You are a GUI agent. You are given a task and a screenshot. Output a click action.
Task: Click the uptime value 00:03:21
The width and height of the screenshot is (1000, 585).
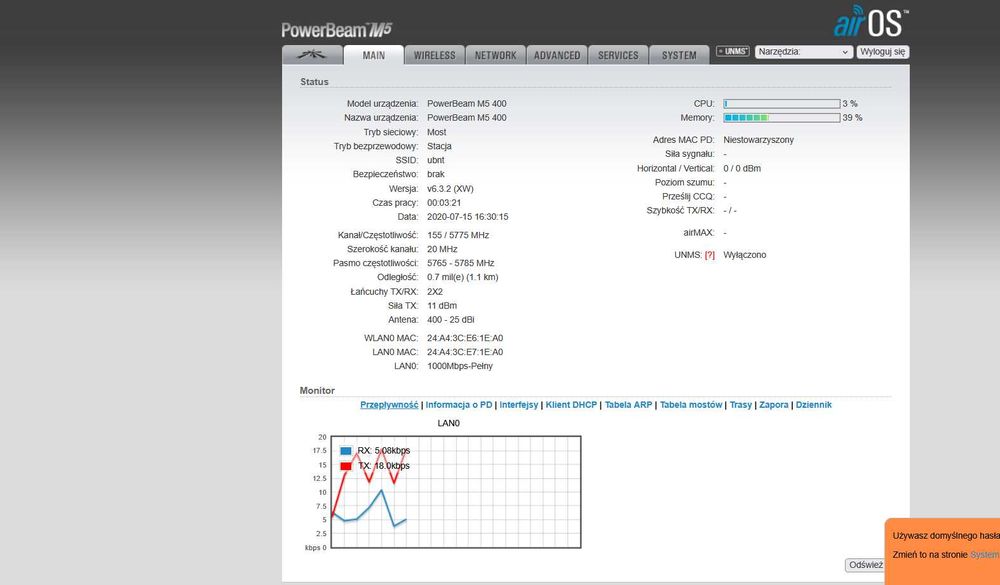(x=444, y=203)
